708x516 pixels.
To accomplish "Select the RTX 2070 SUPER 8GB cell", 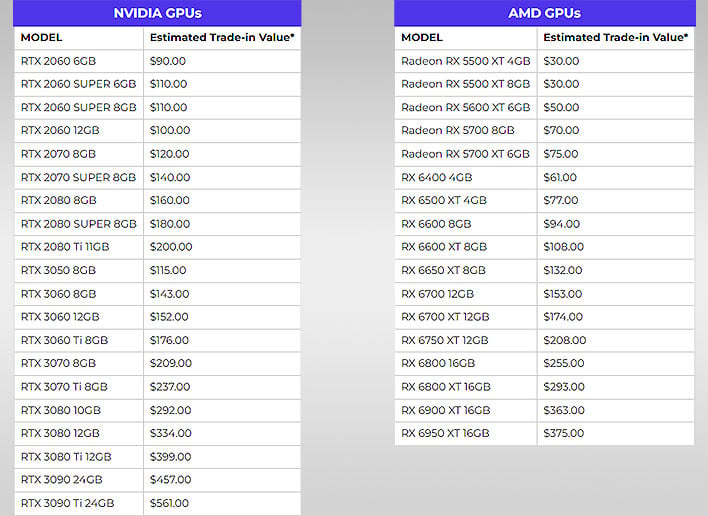I will click(x=79, y=177).
